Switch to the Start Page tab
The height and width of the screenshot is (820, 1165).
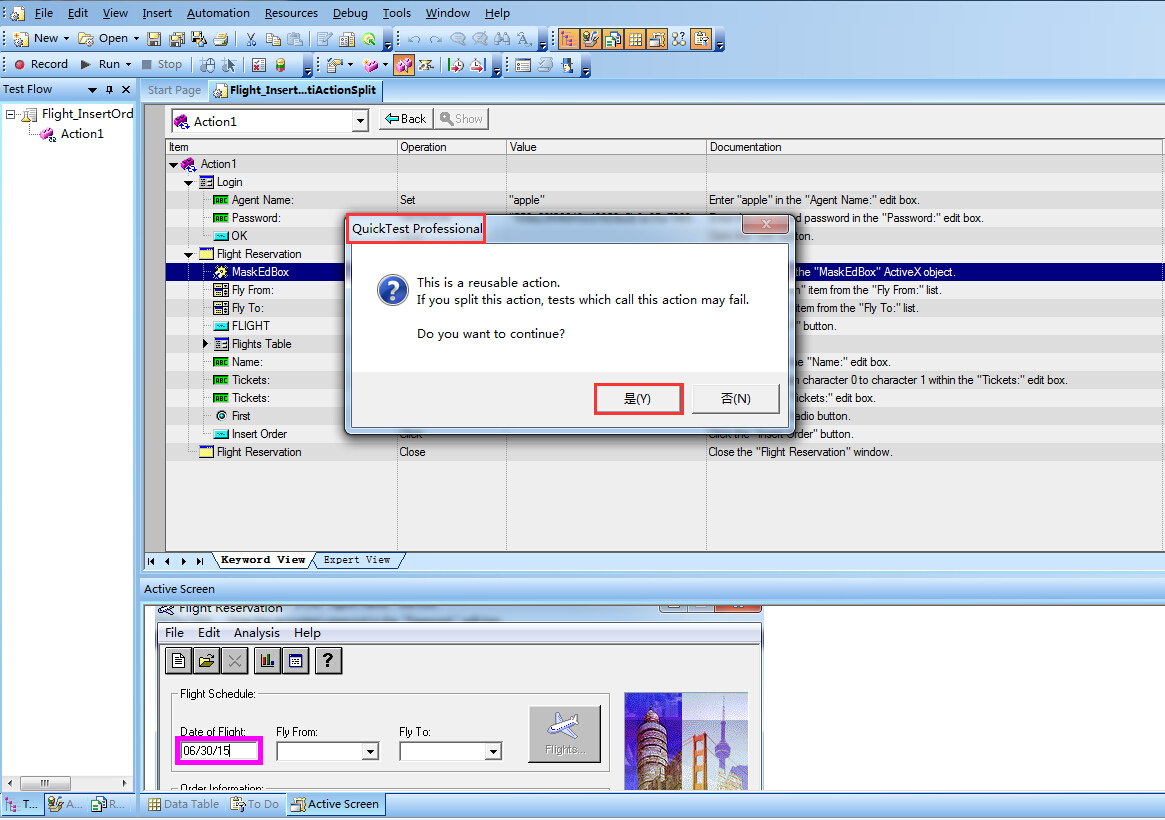tap(174, 90)
